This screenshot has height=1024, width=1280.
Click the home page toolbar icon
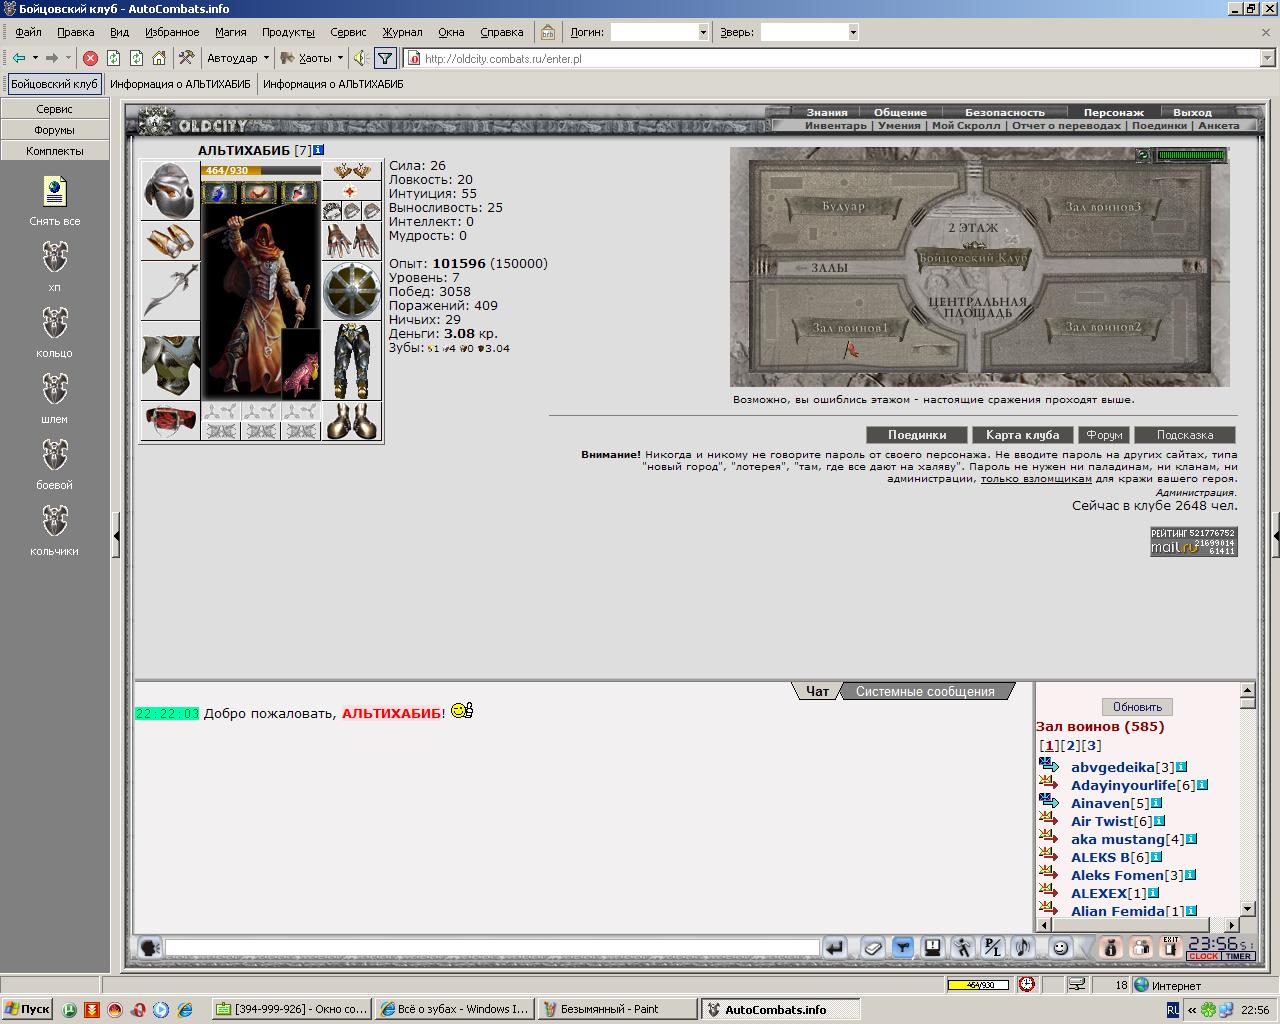click(x=159, y=58)
